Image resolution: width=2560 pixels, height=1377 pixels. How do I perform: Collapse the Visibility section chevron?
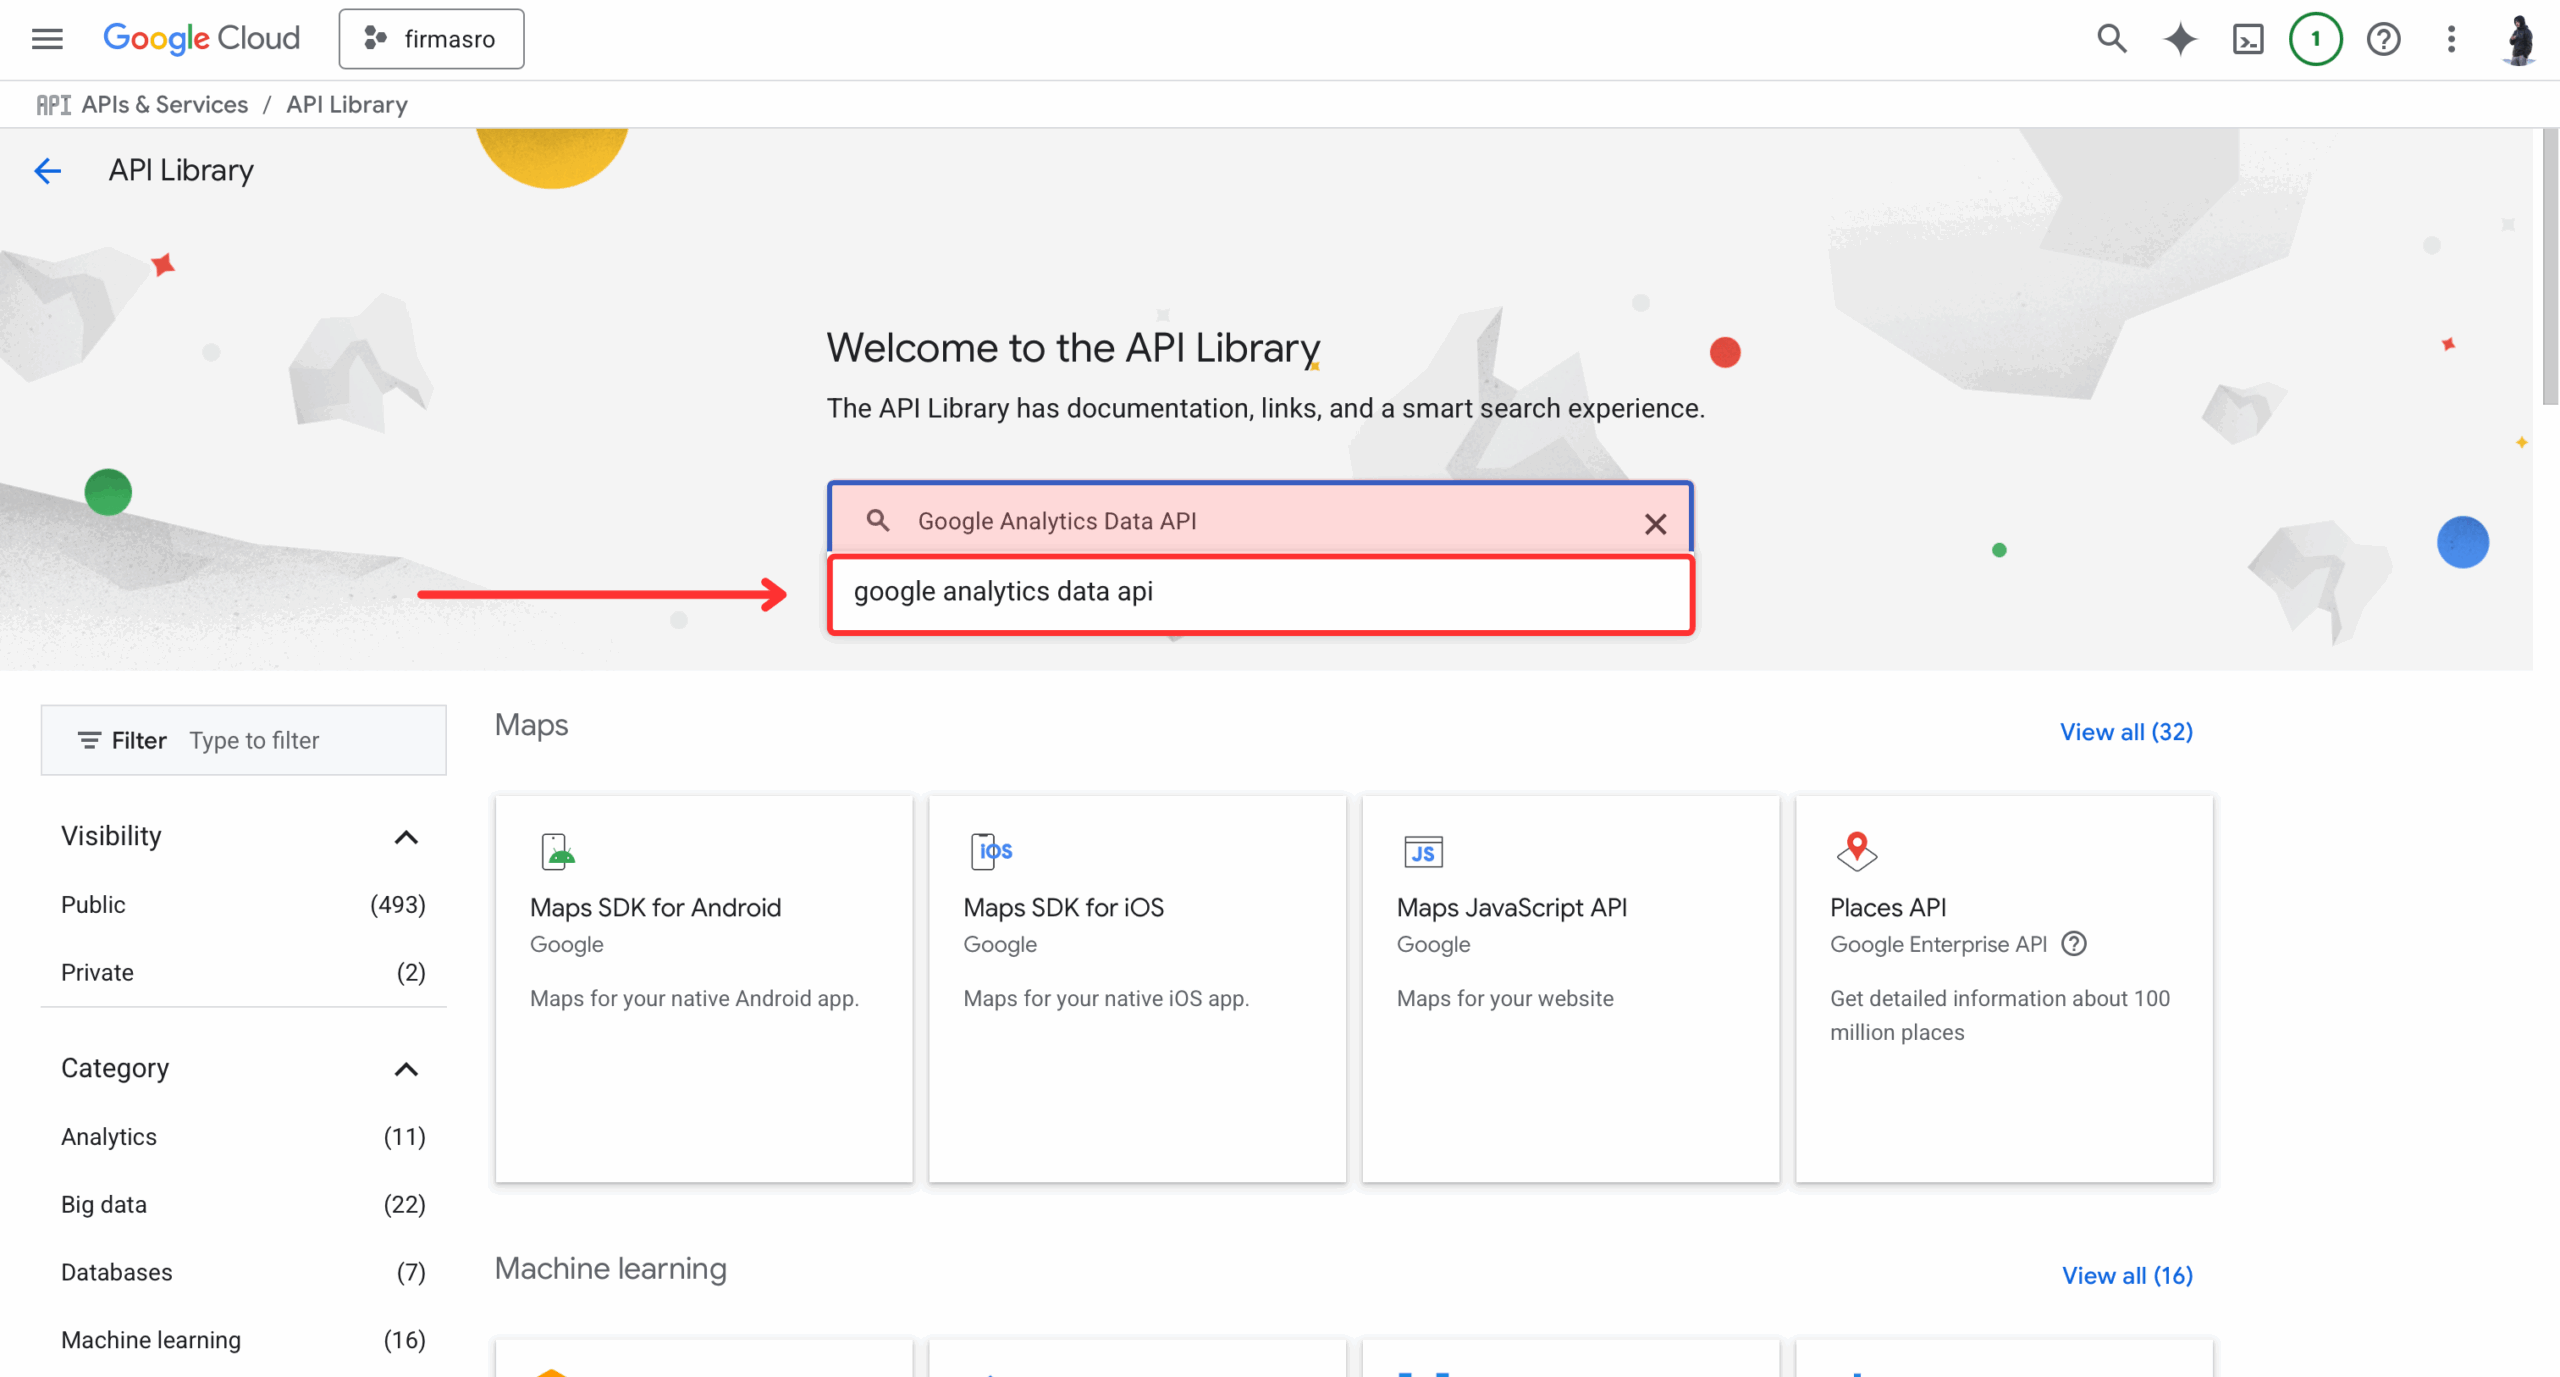[406, 837]
